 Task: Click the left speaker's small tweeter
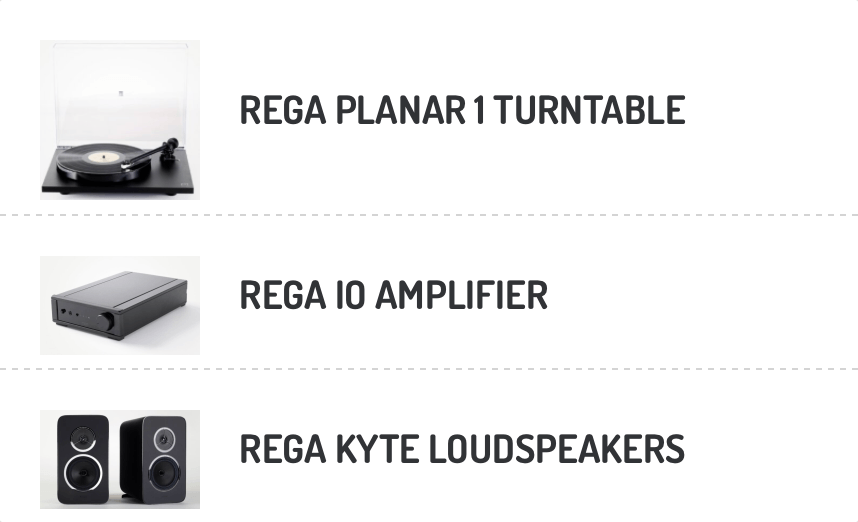coord(82,438)
